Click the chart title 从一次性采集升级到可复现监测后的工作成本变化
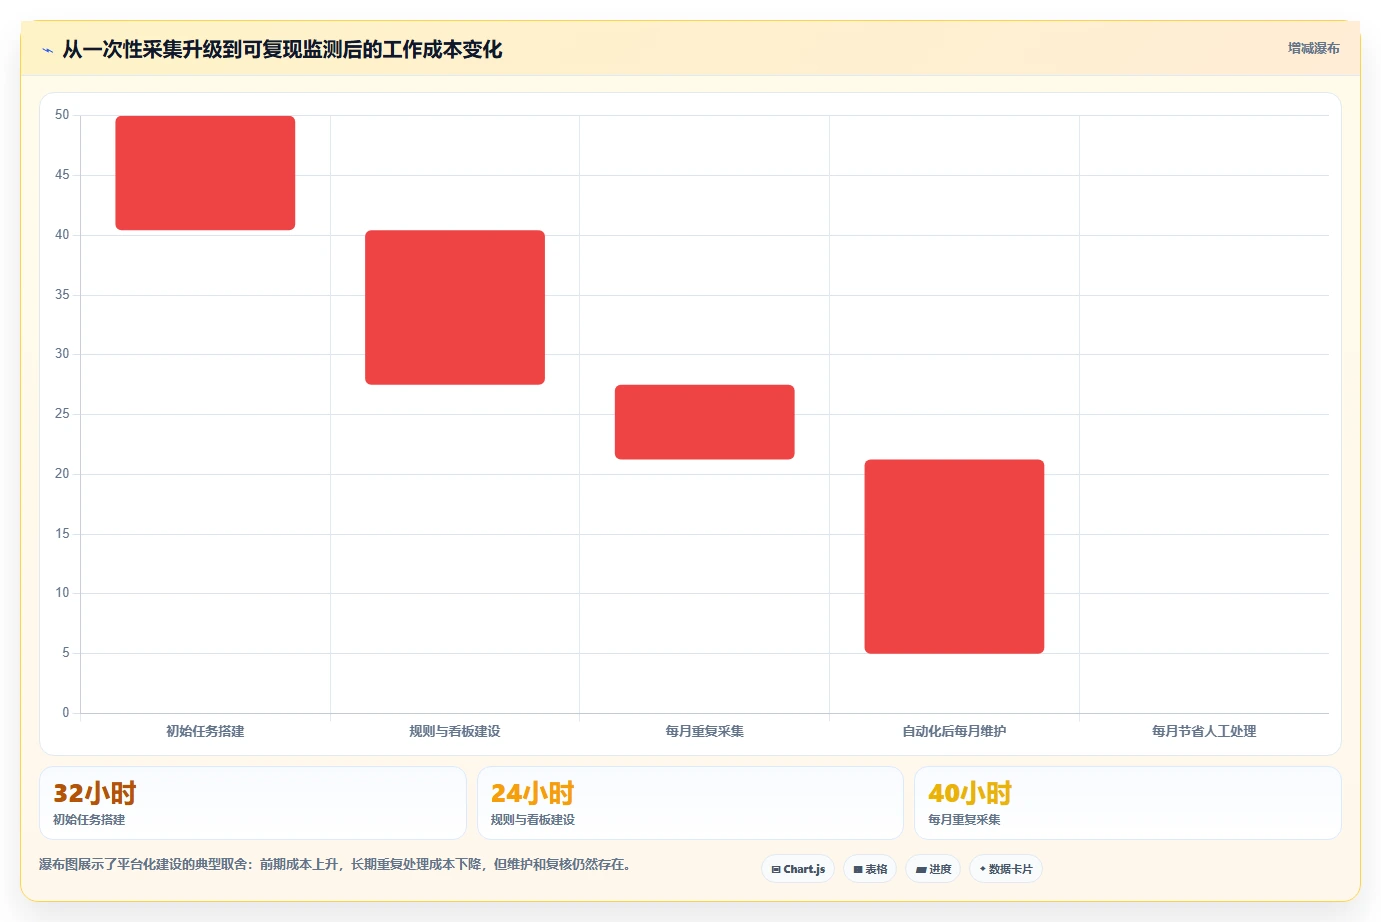This screenshot has height=922, width=1381. [282, 50]
